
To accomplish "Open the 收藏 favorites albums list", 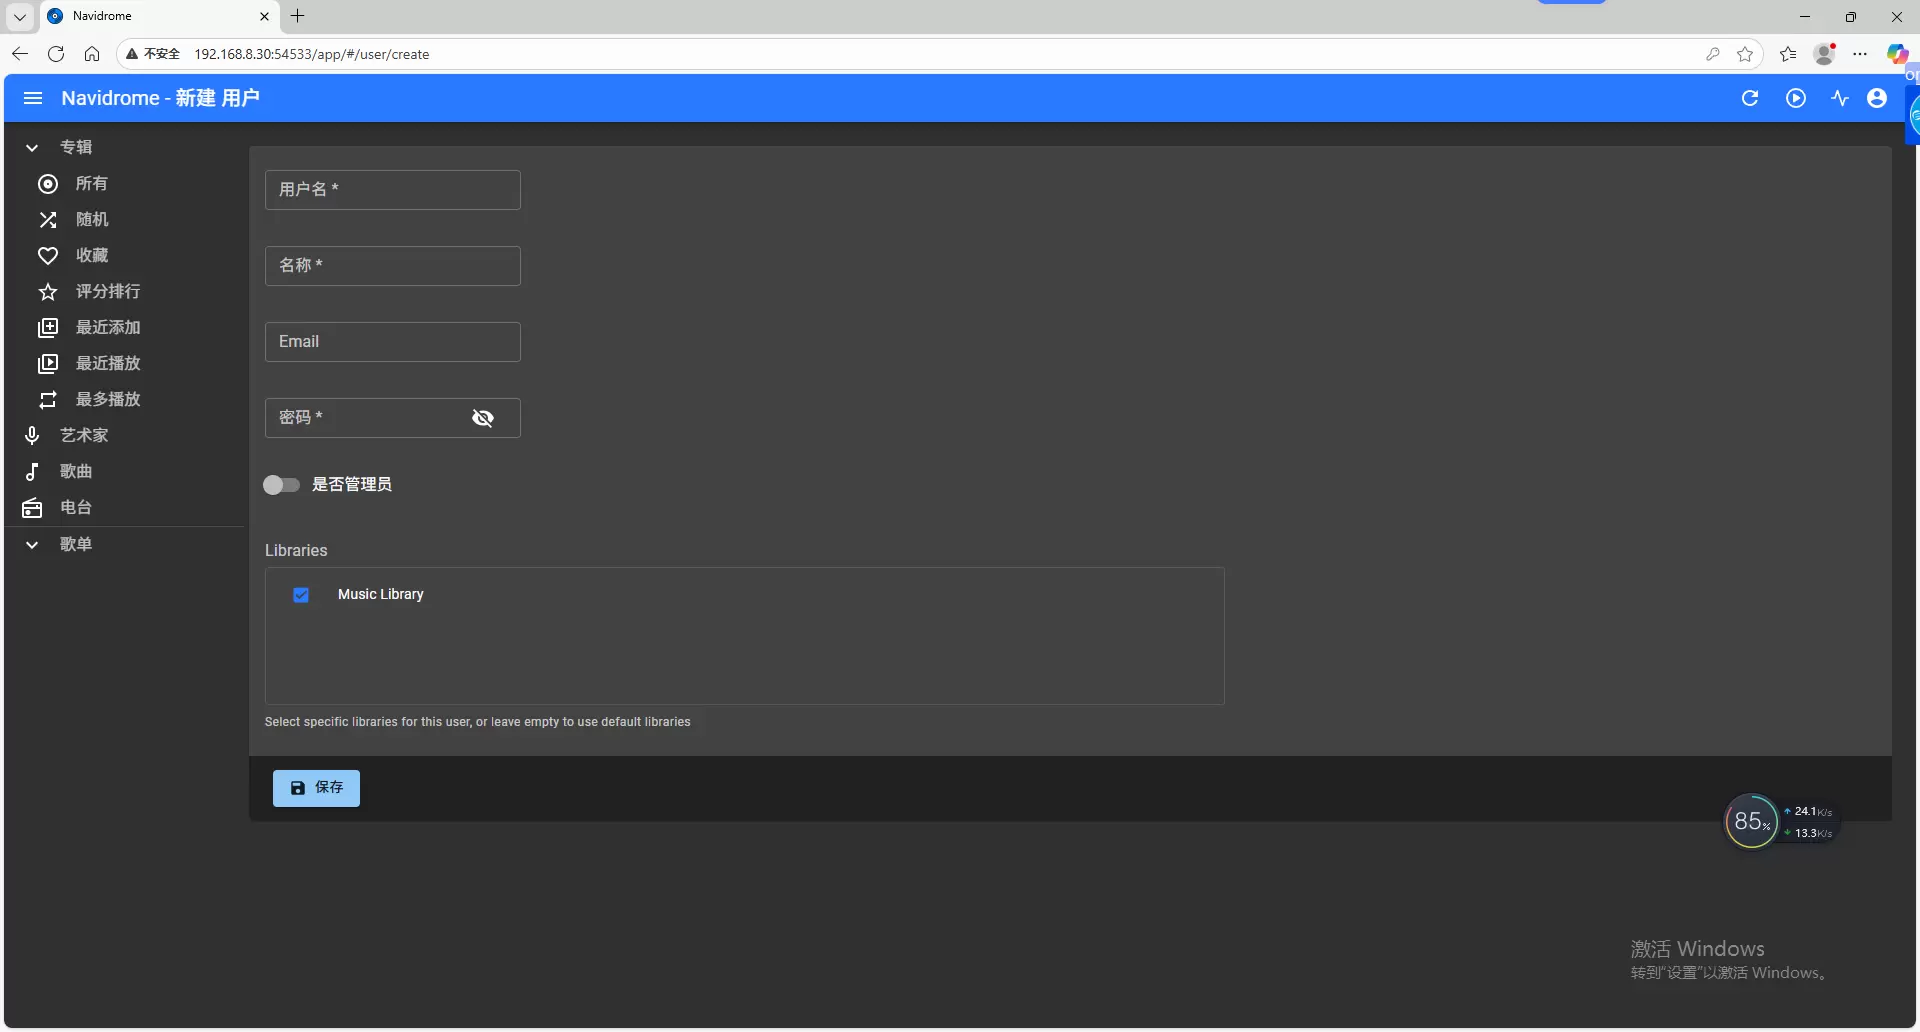I will point(91,256).
